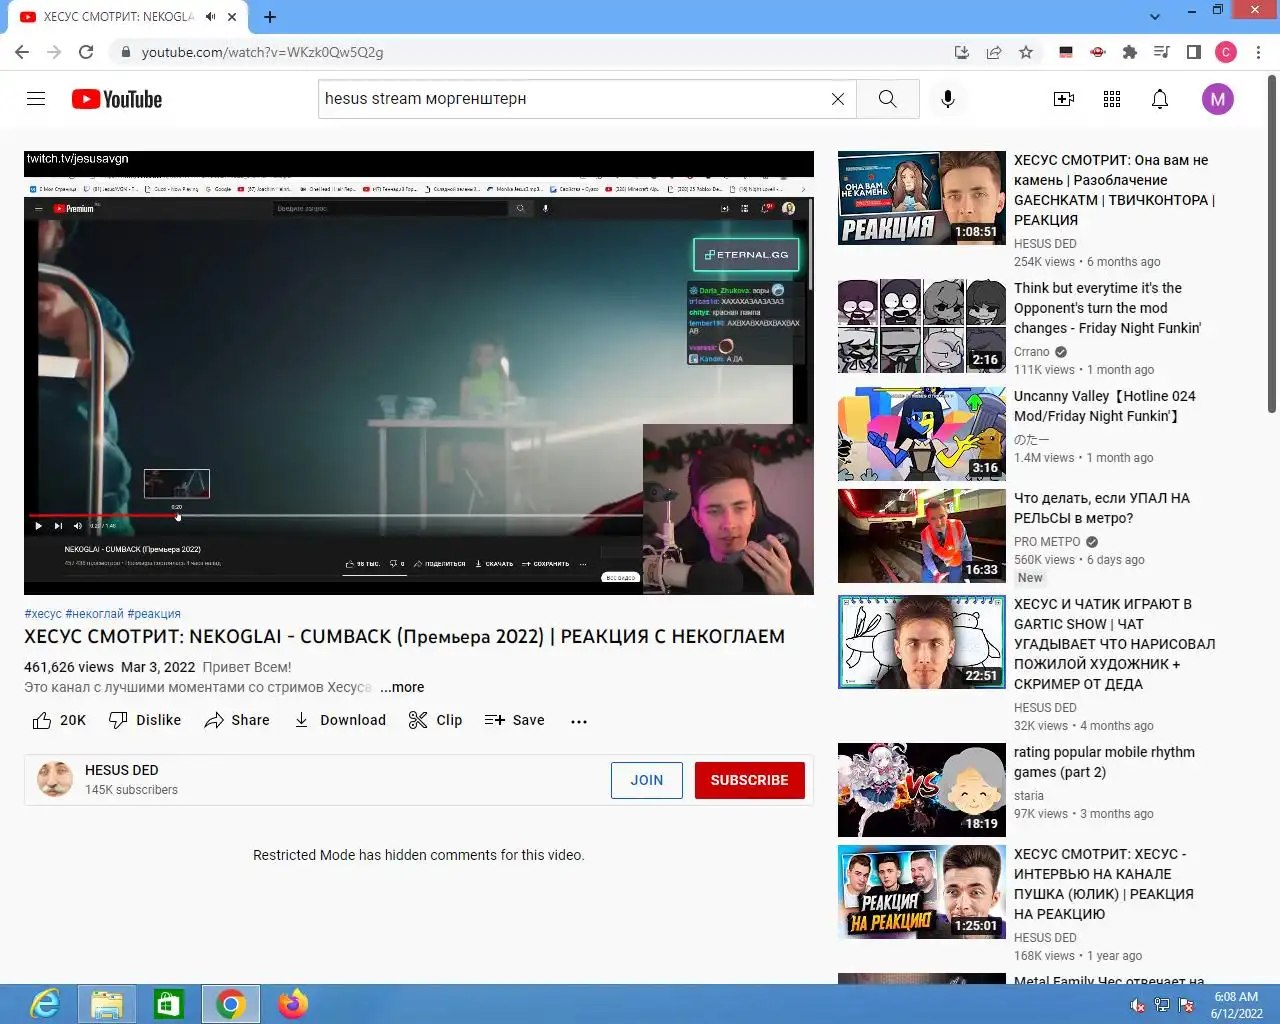Open Firefox from taskbar
Screen dimensions: 1280x1024
(293, 1004)
